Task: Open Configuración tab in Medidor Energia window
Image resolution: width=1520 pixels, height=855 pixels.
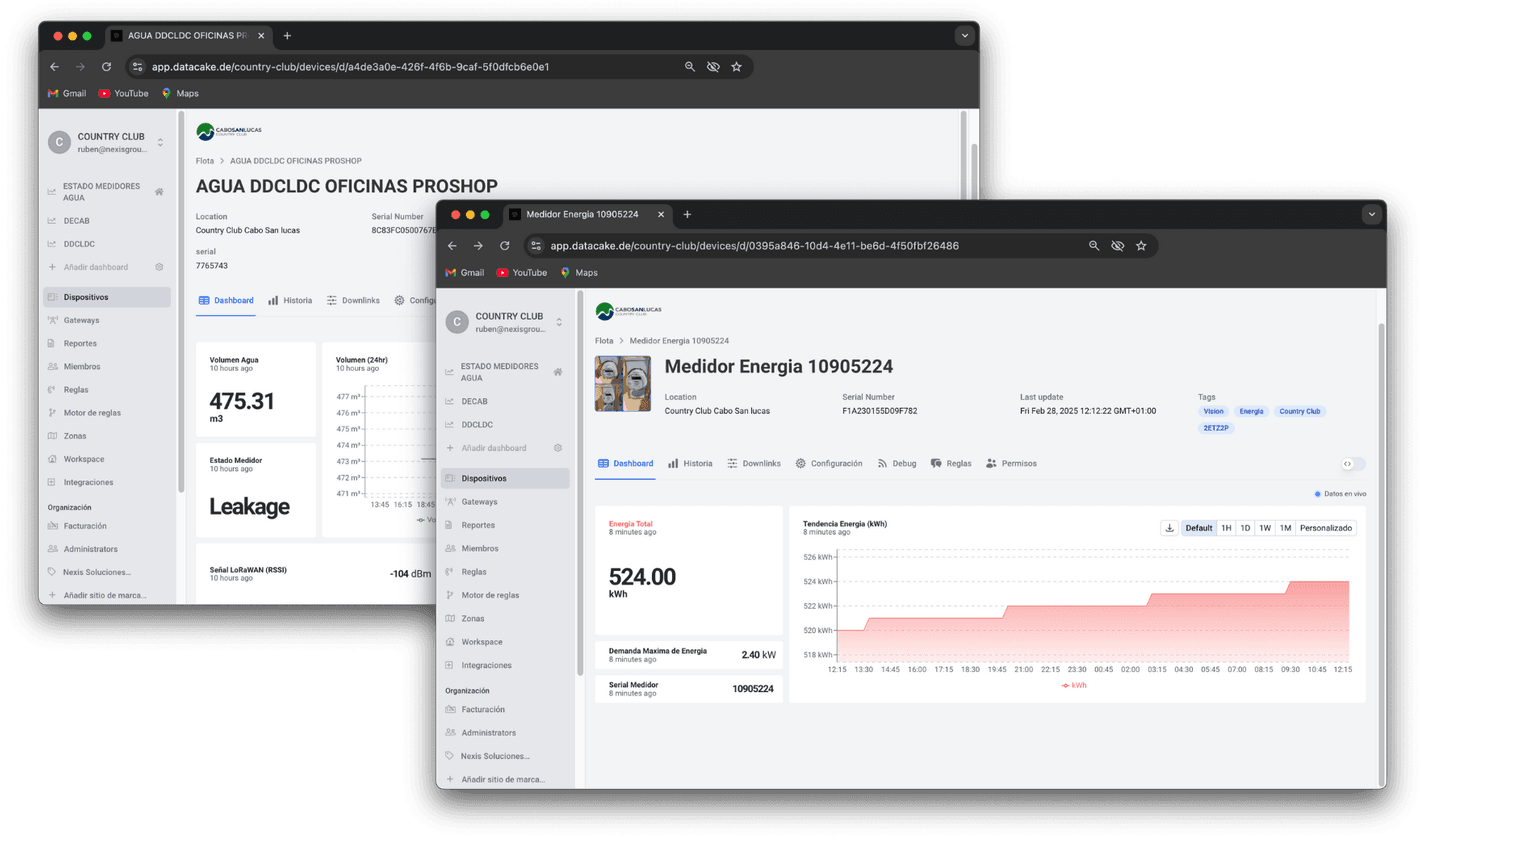Action: (x=829, y=464)
